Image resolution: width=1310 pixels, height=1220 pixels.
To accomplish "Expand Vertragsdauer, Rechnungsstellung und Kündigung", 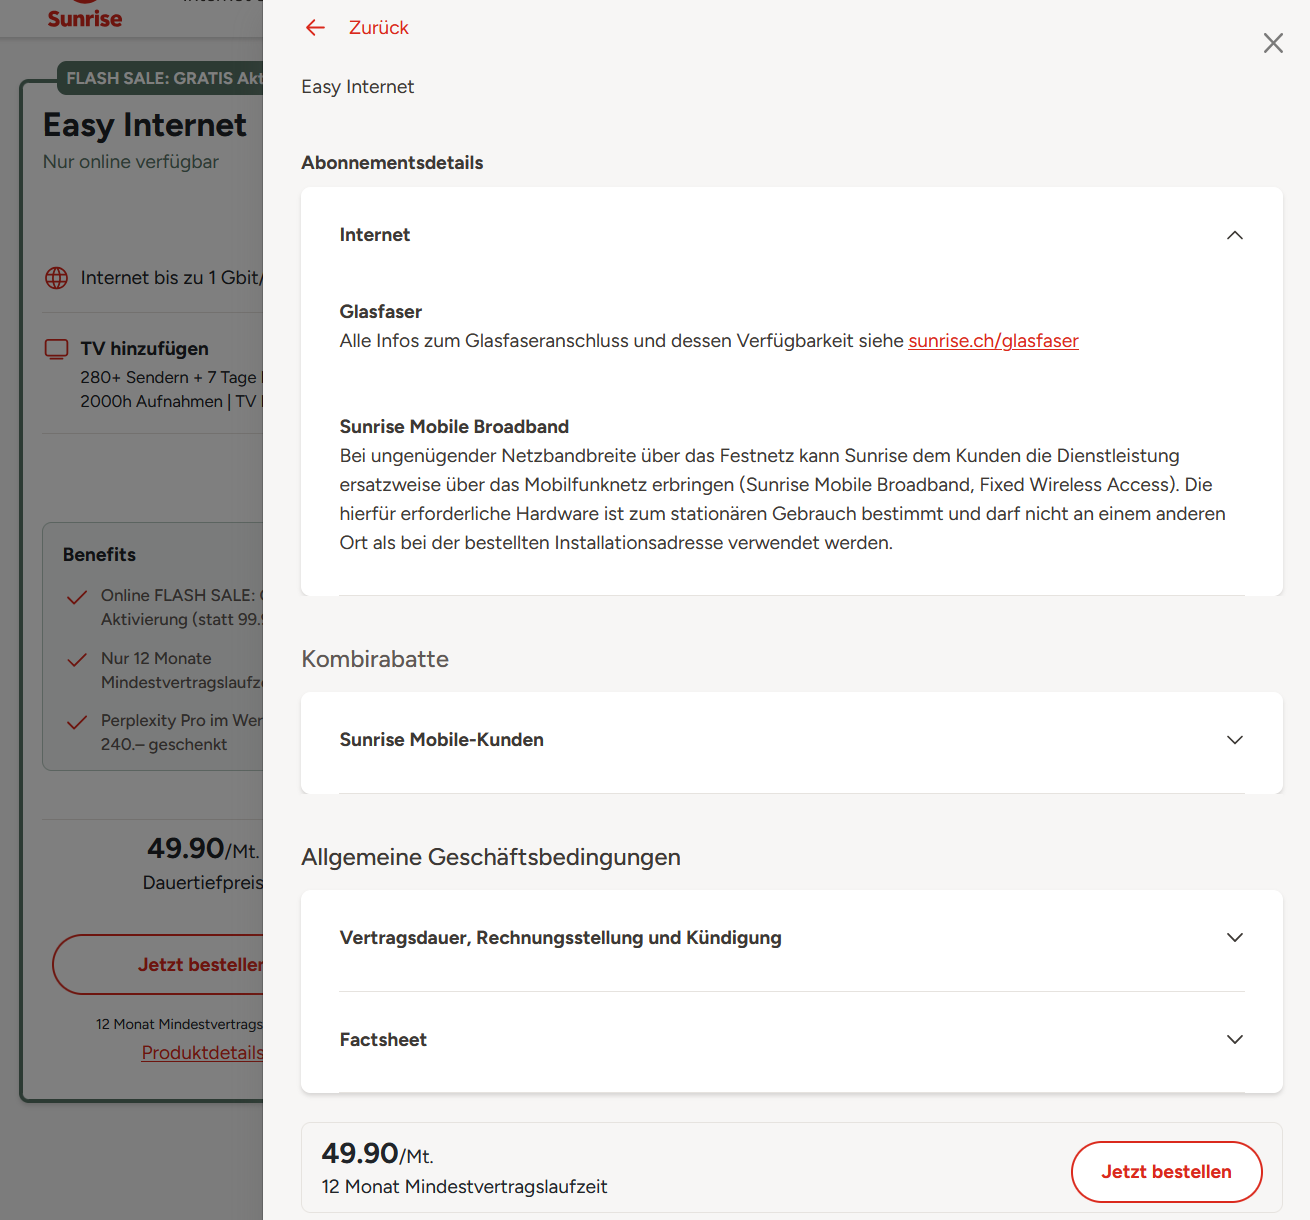I will click(x=1234, y=938).
